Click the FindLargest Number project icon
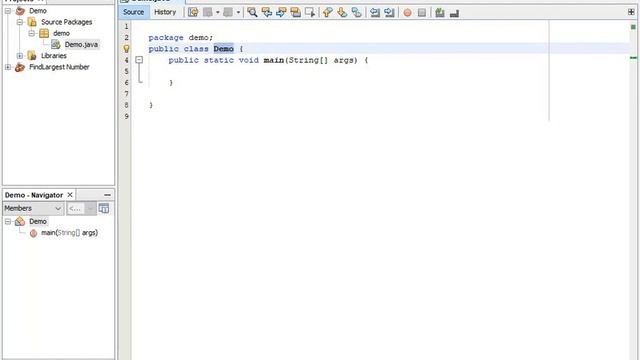The height and width of the screenshot is (360, 640). (20, 67)
